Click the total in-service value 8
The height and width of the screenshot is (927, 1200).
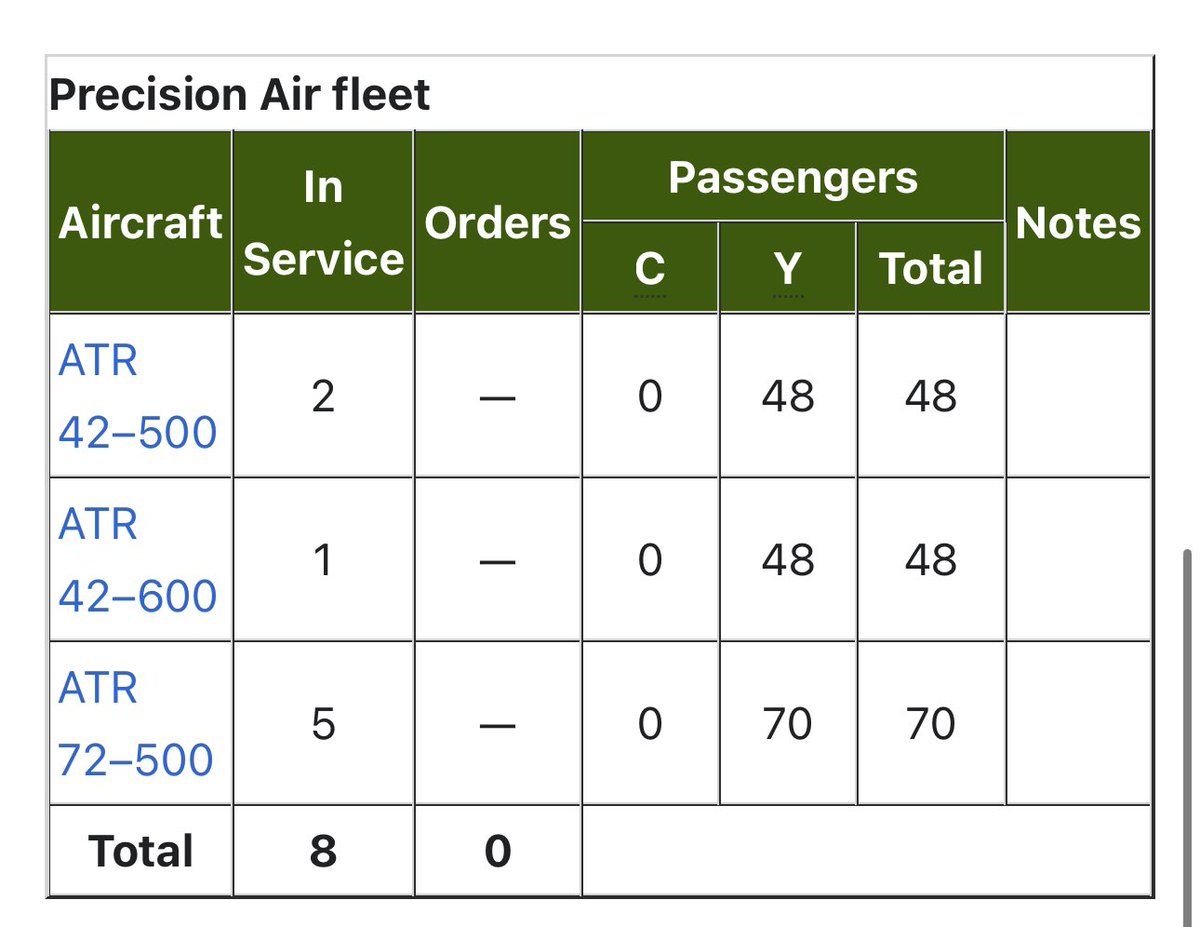[x=323, y=851]
